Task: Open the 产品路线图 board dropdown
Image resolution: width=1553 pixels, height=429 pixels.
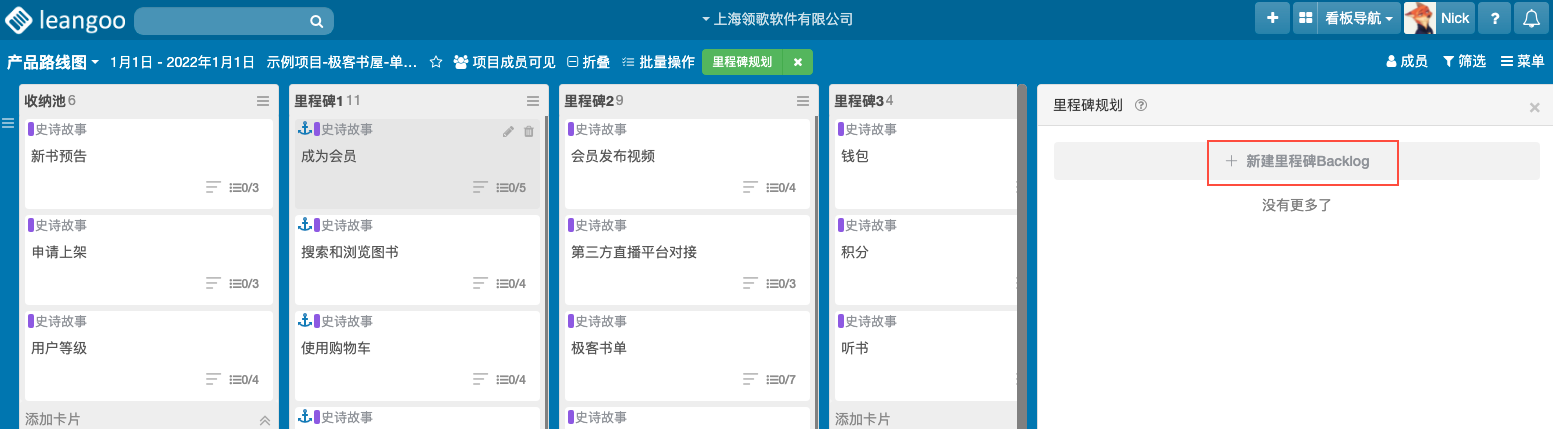Action: [x=53, y=62]
